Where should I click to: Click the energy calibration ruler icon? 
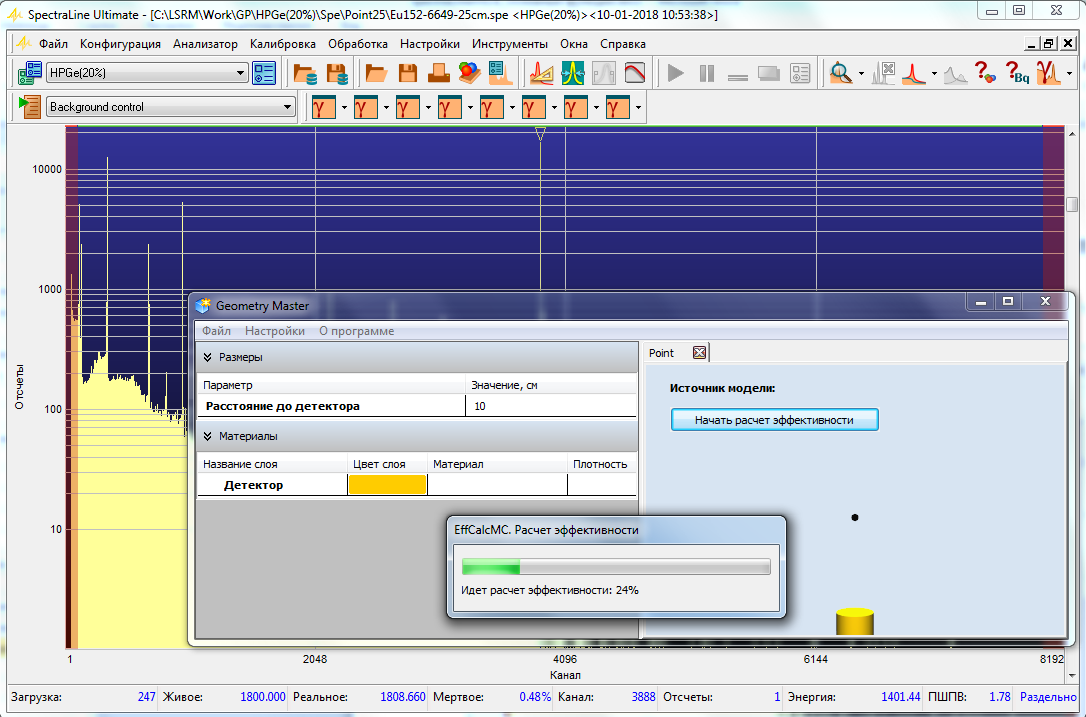(541, 73)
